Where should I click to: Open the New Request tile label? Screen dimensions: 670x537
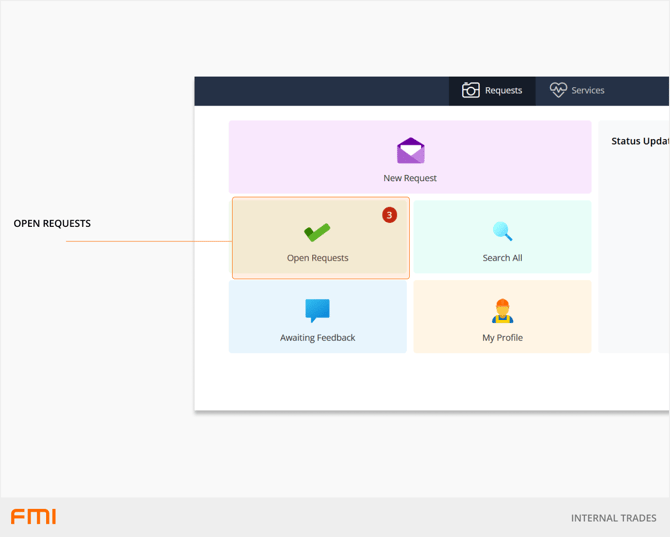pos(410,178)
